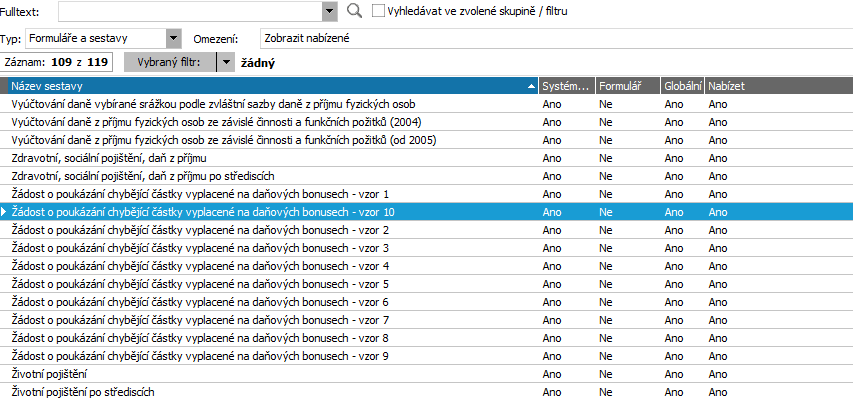The image size is (853, 398).
Task: Click the Vybraný filtr button
Action: [170, 63]
